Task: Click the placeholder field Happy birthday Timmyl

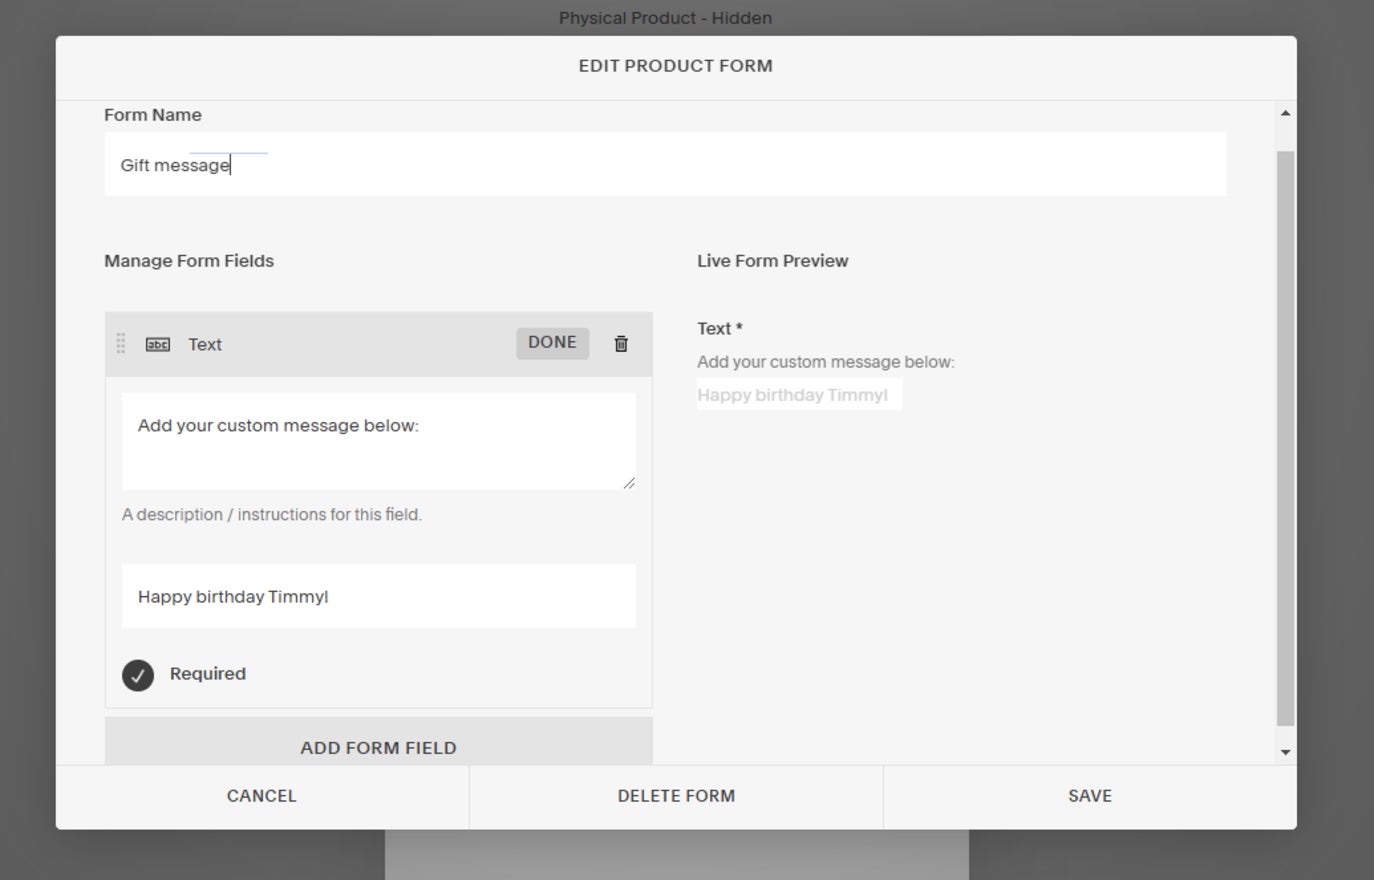Action: coord(378,596)
